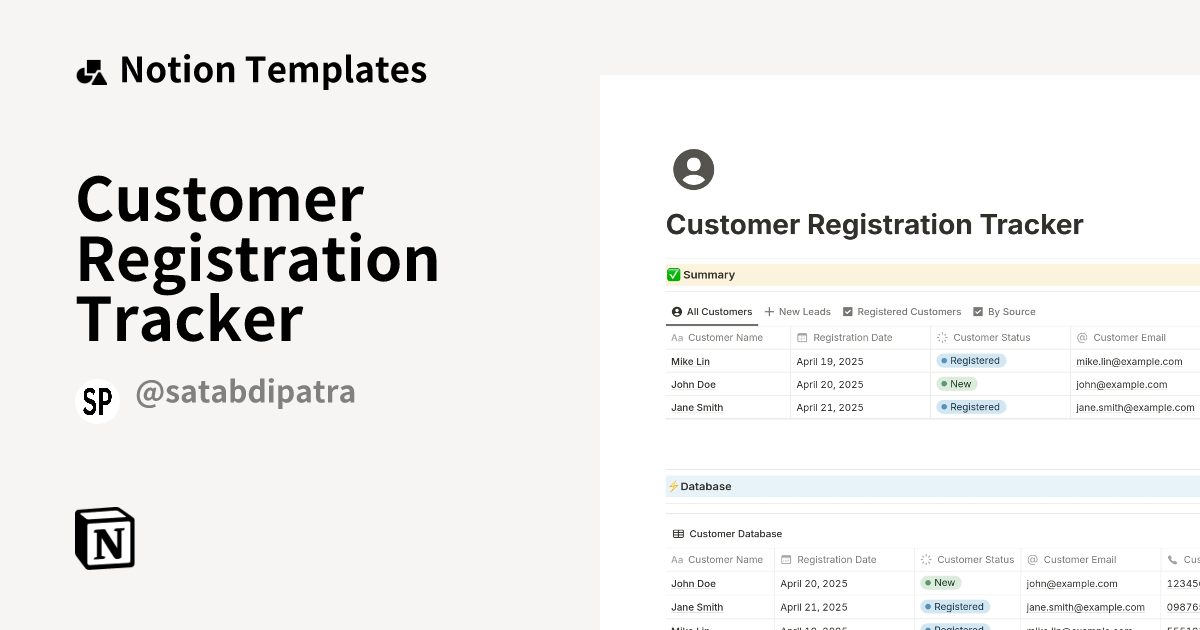
Task: Click the checkbox icon on Registered Customers view
Action: tap(848, 311)
